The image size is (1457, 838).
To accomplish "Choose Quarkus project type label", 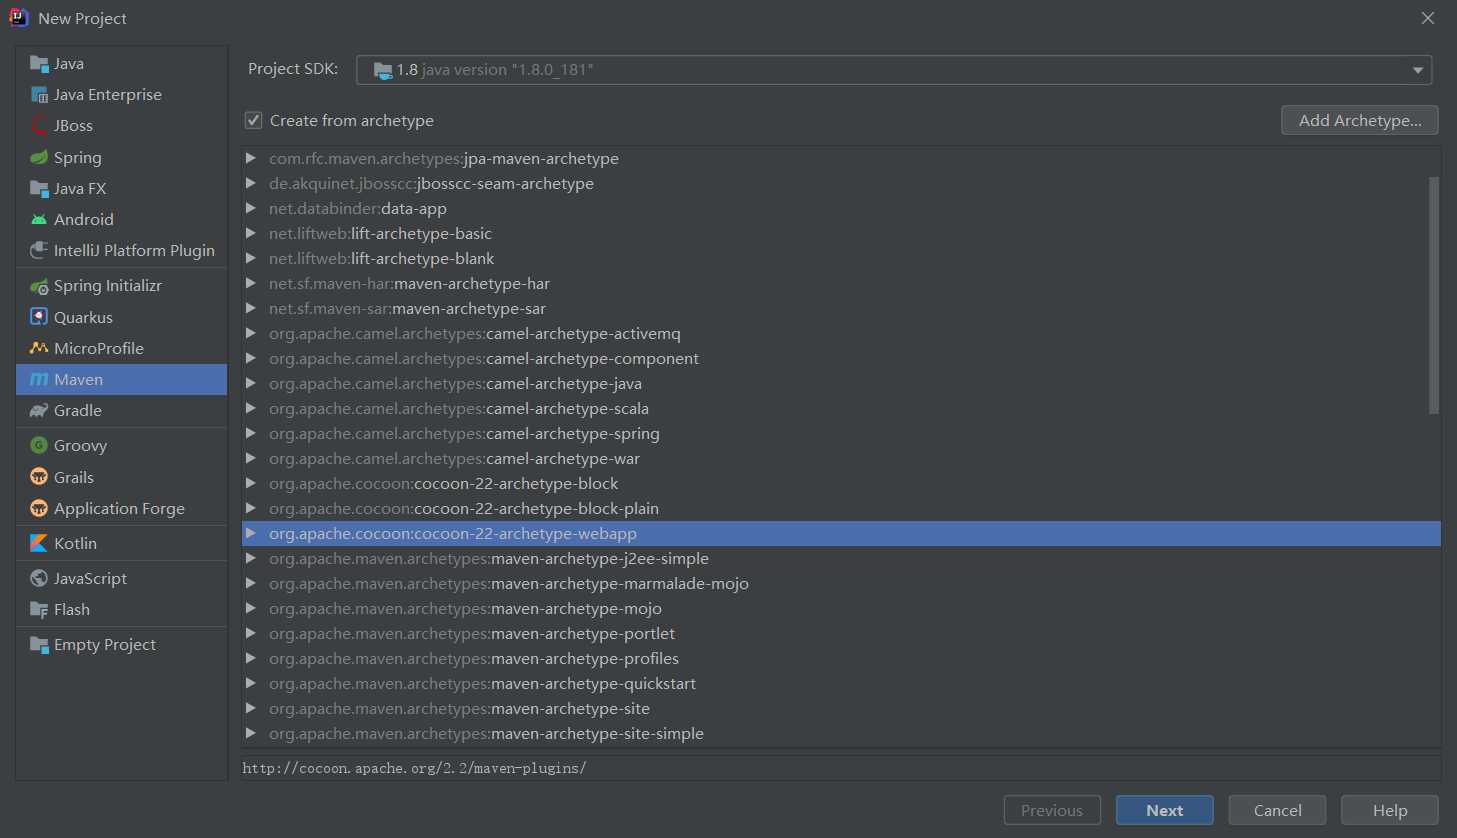I will click(x=84, y=317).
